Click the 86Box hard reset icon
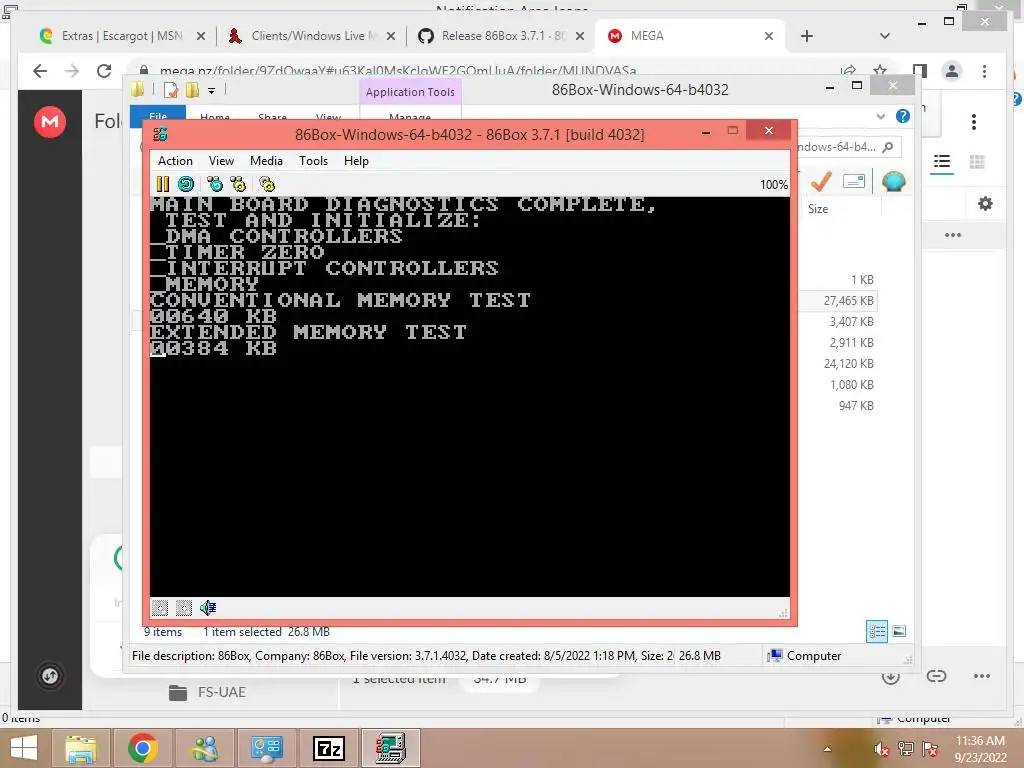Screen dimensions: 1024x768 tap(186, 184)
